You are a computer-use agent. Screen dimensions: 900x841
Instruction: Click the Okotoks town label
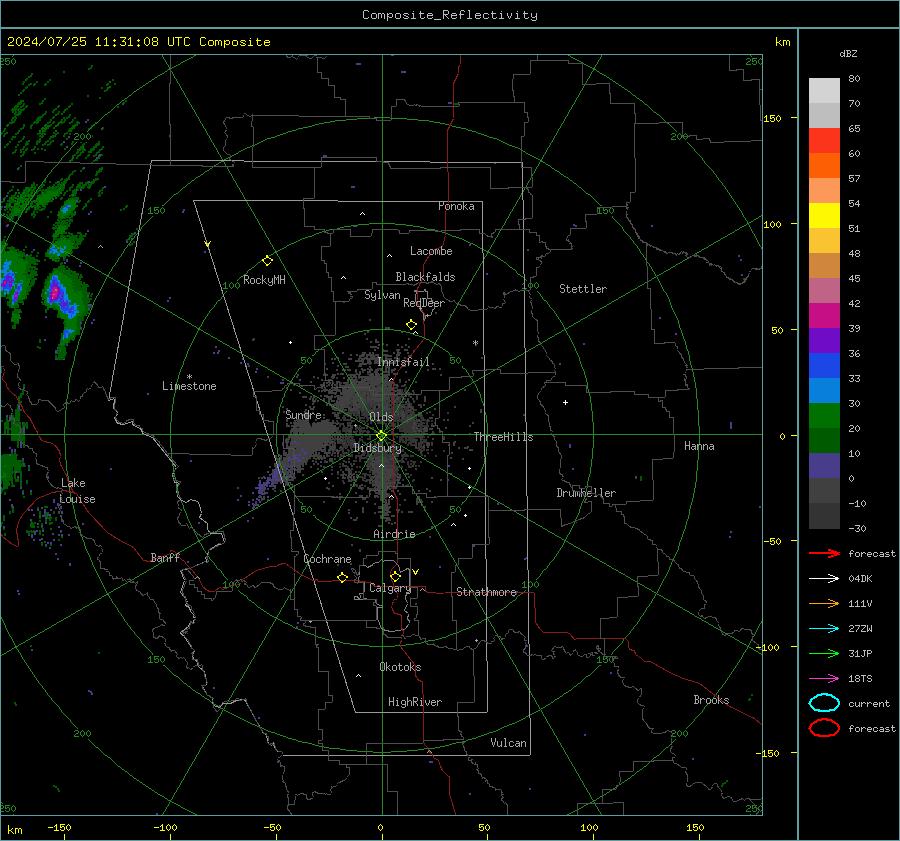(x=400, y=667)
